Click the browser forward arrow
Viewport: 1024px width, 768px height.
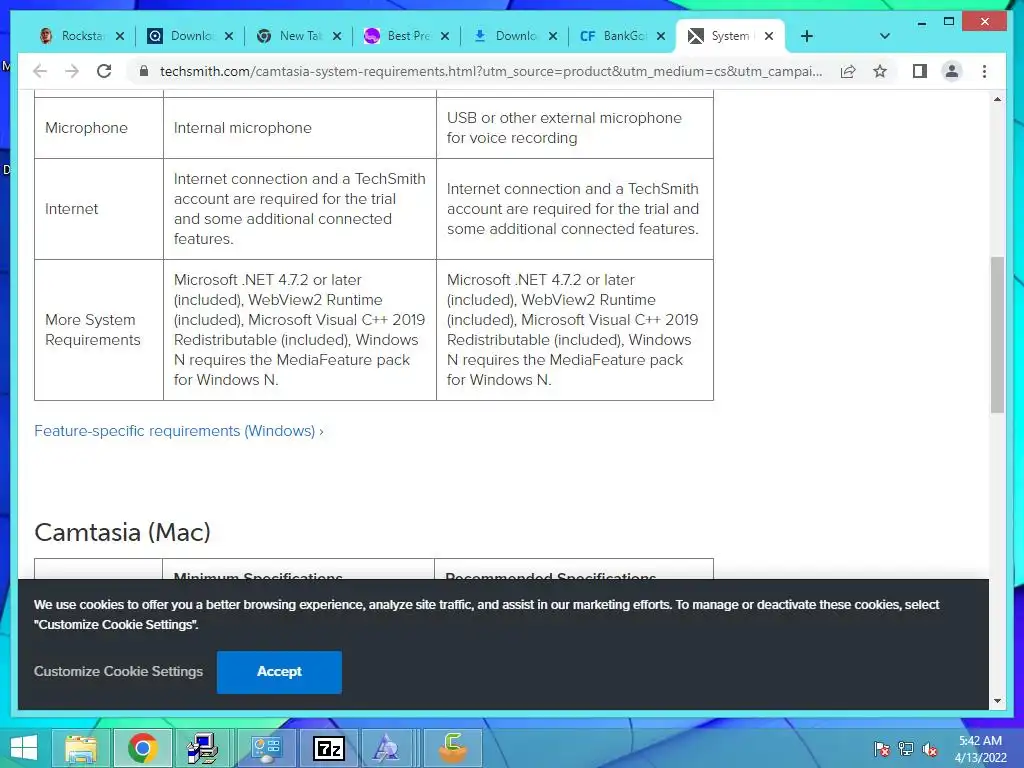click(x=72, y=71)
